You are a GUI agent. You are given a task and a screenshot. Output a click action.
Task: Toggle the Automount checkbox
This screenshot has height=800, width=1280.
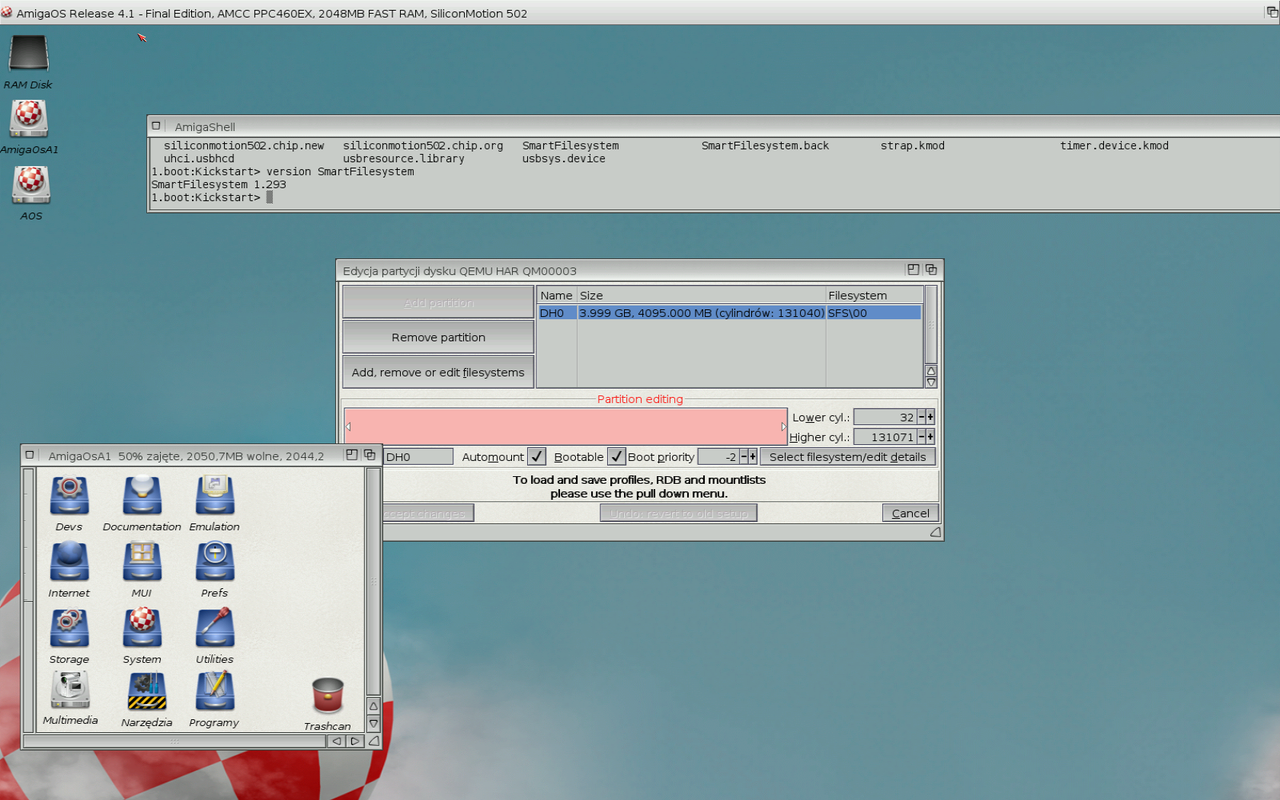(537, 456)
